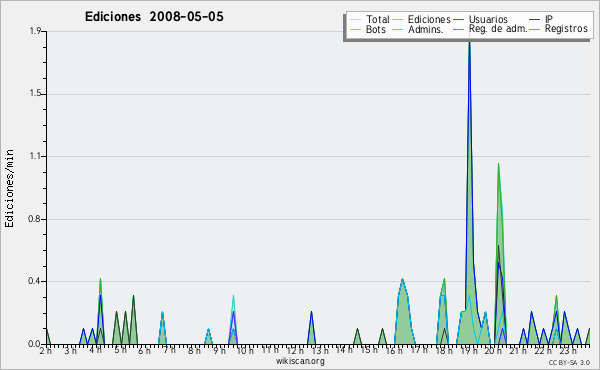600x370 pixels.
Task: Click the '13 h' x-axis label
Action: [x=320, y=350]
